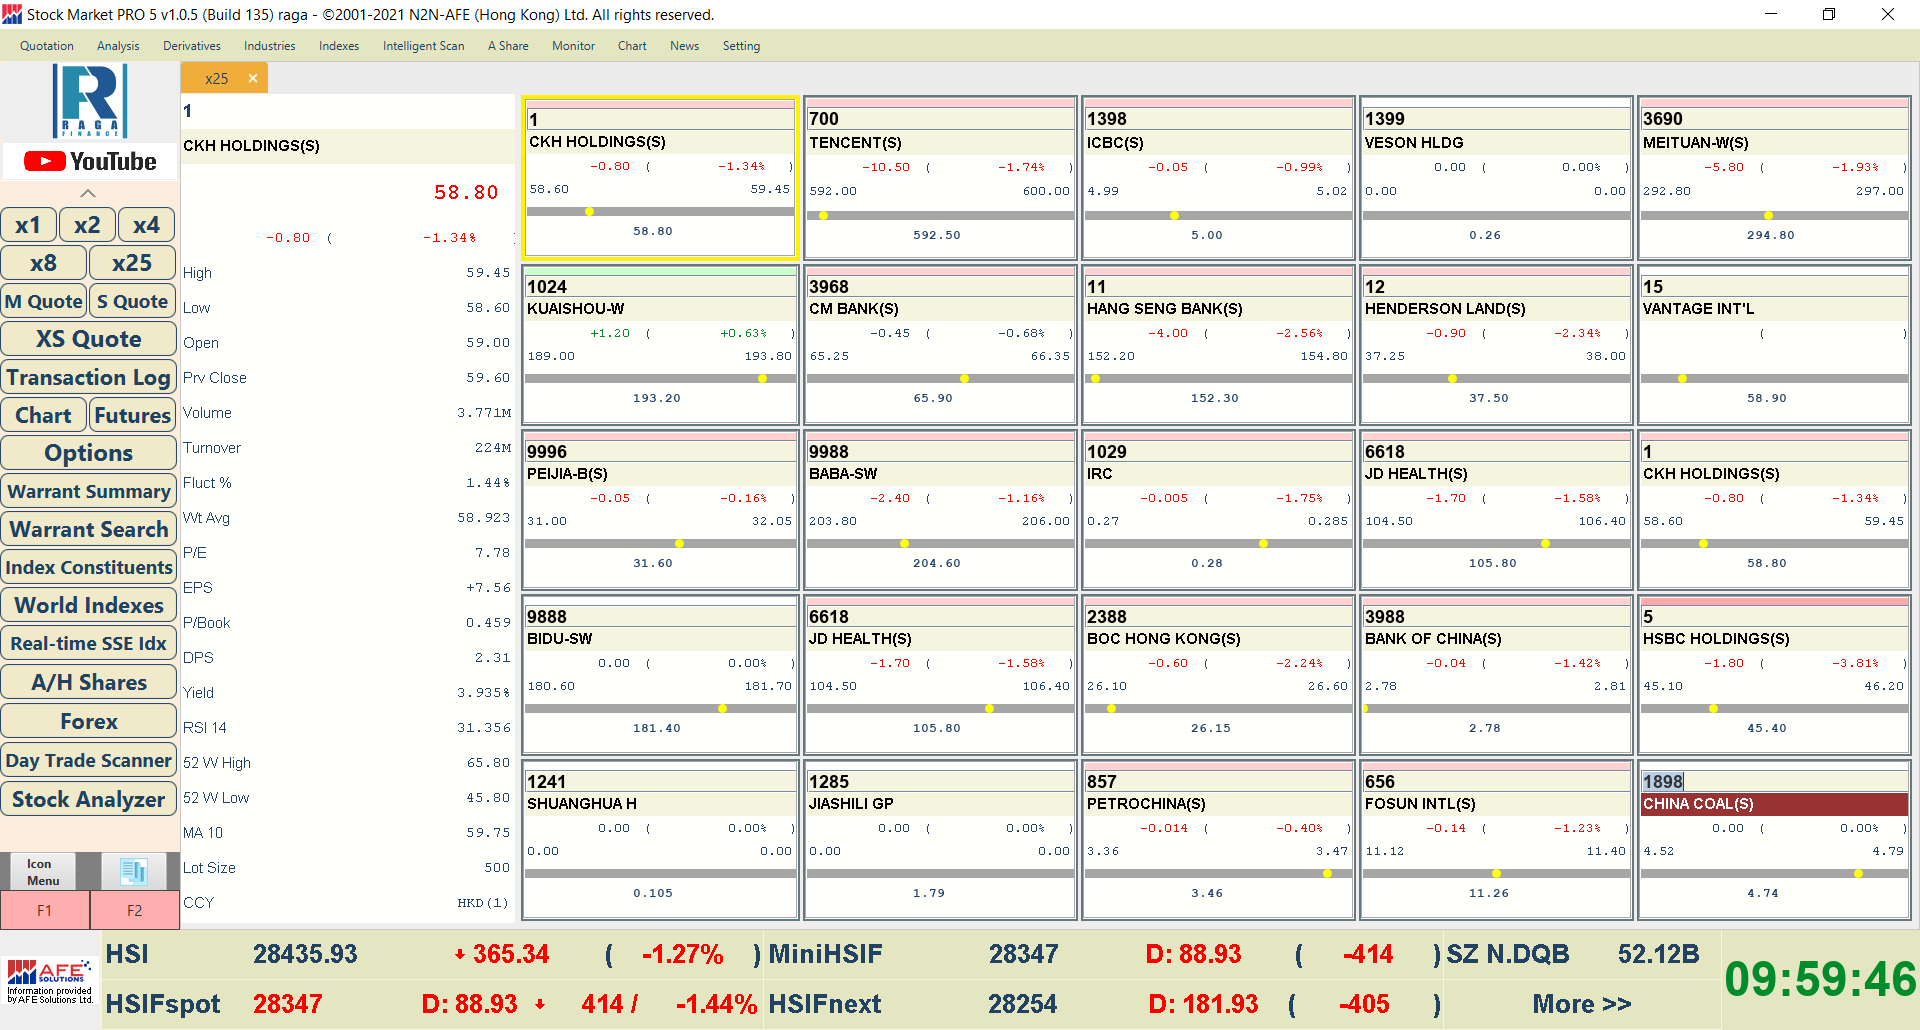Expand More >> in the index bar
The image size is (1920, 1030).
pos(1581,1004)
